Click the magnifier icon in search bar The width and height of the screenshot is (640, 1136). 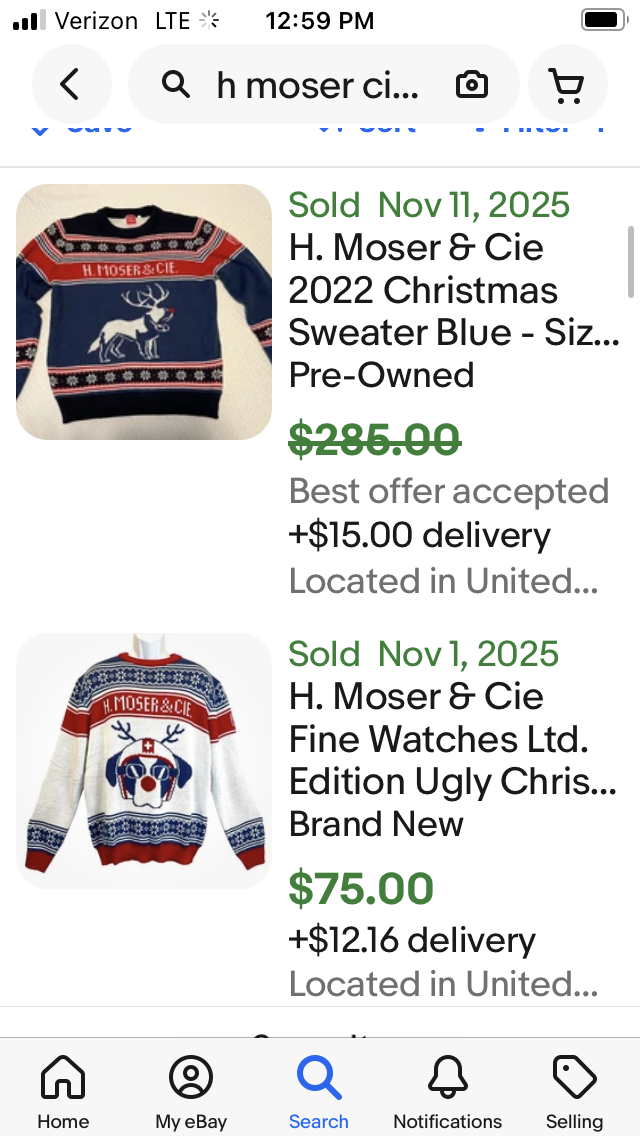[x=176, y=85]
